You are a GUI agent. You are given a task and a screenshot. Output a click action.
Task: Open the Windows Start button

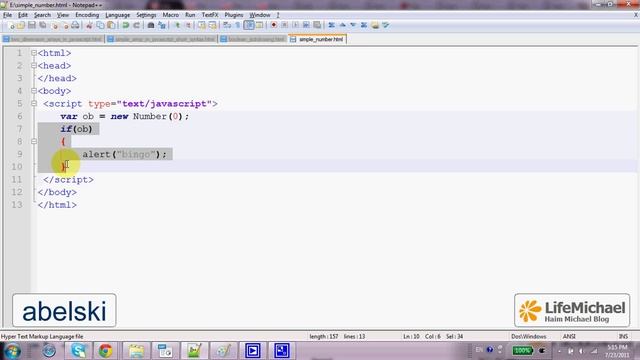click(12, 351)
